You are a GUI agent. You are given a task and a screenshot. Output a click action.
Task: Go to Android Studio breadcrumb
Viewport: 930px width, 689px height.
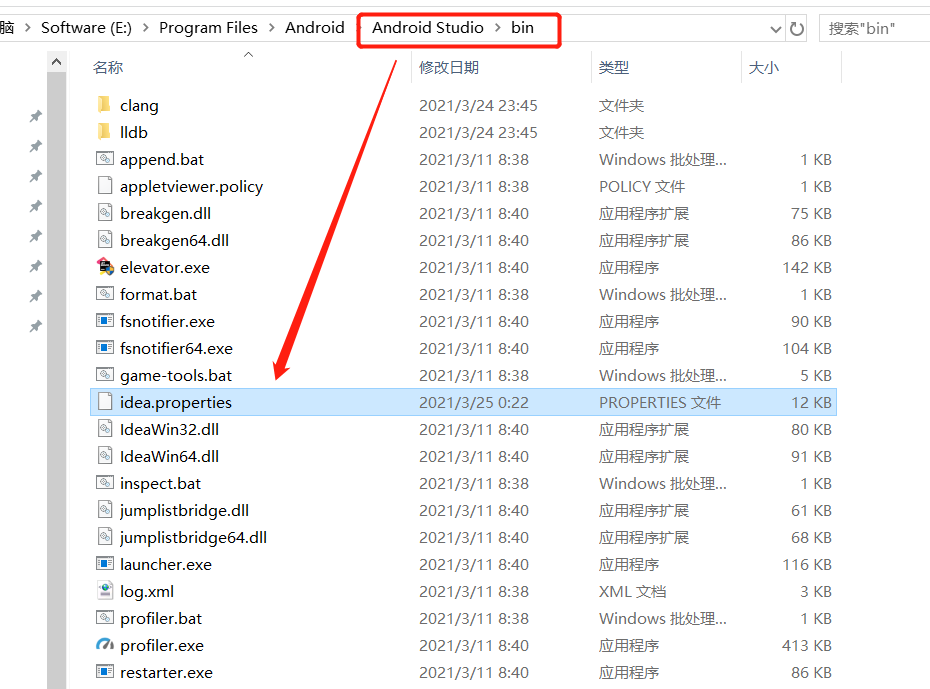click(x=428, y=28)
